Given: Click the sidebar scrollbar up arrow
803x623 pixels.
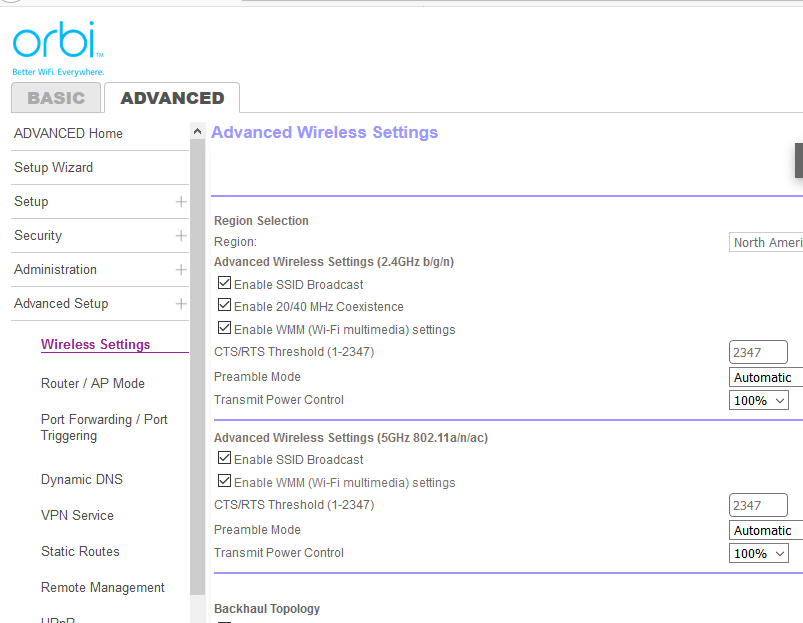Looking at the screenshot, I should (197, 130).
